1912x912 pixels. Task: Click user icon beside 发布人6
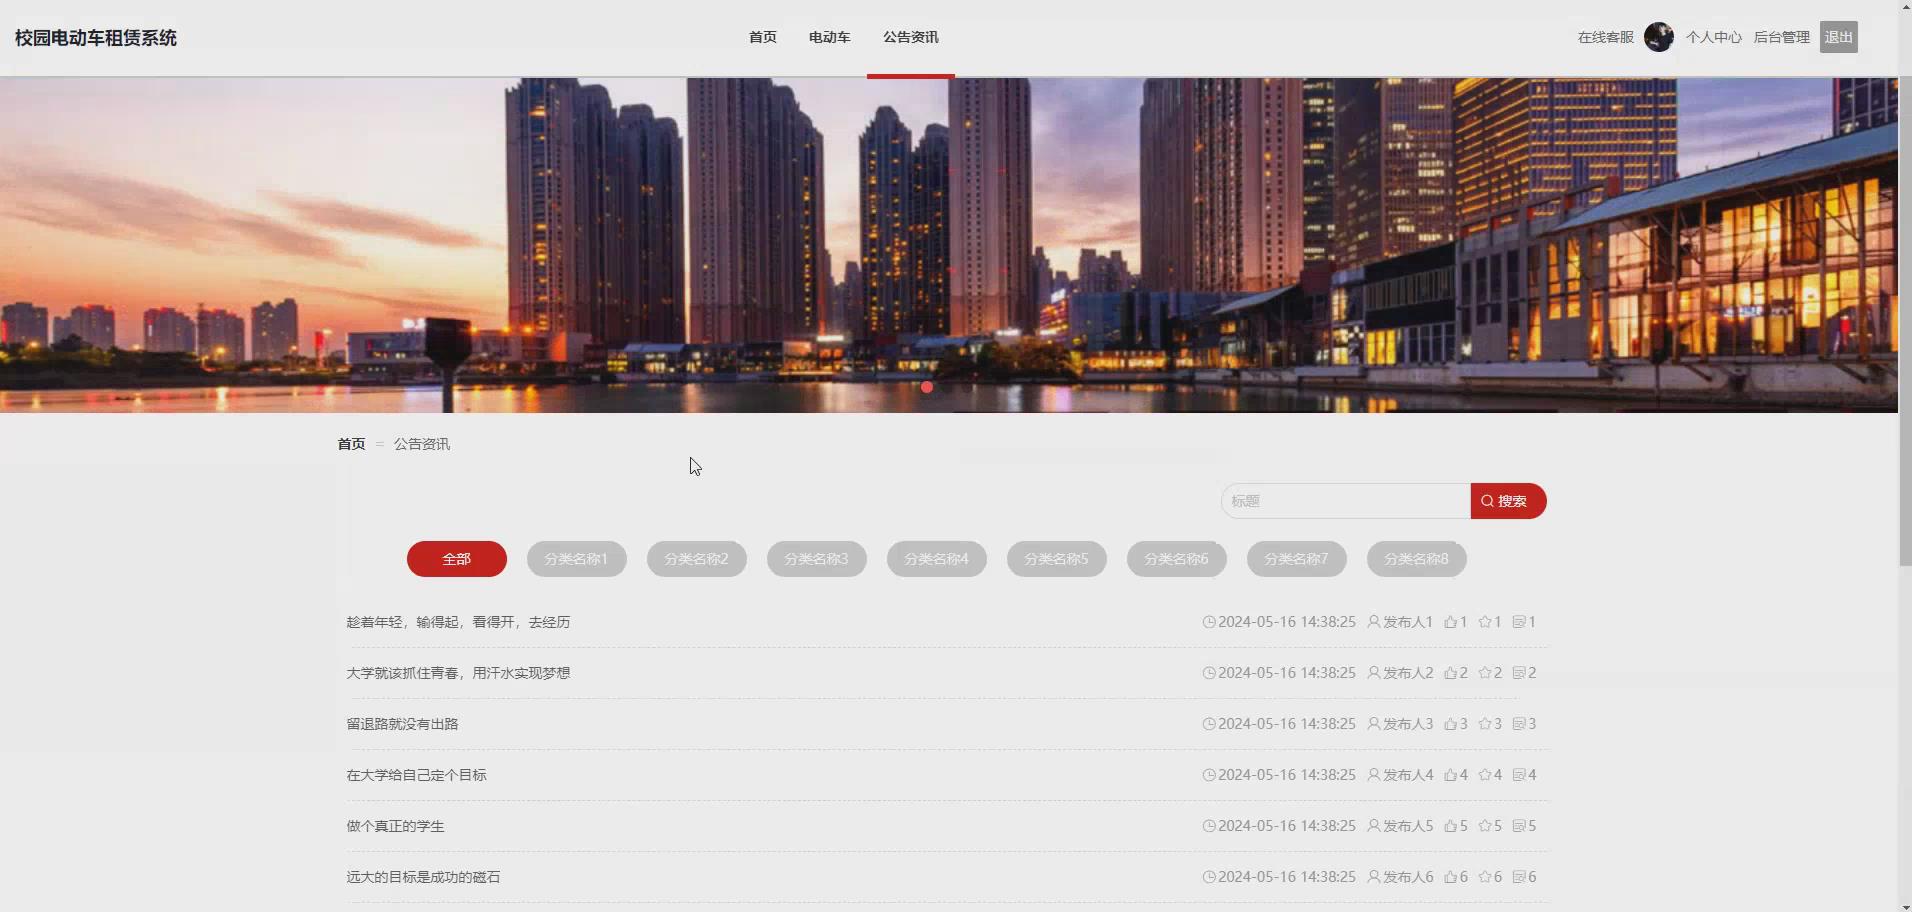click(x=1374, y=877)
